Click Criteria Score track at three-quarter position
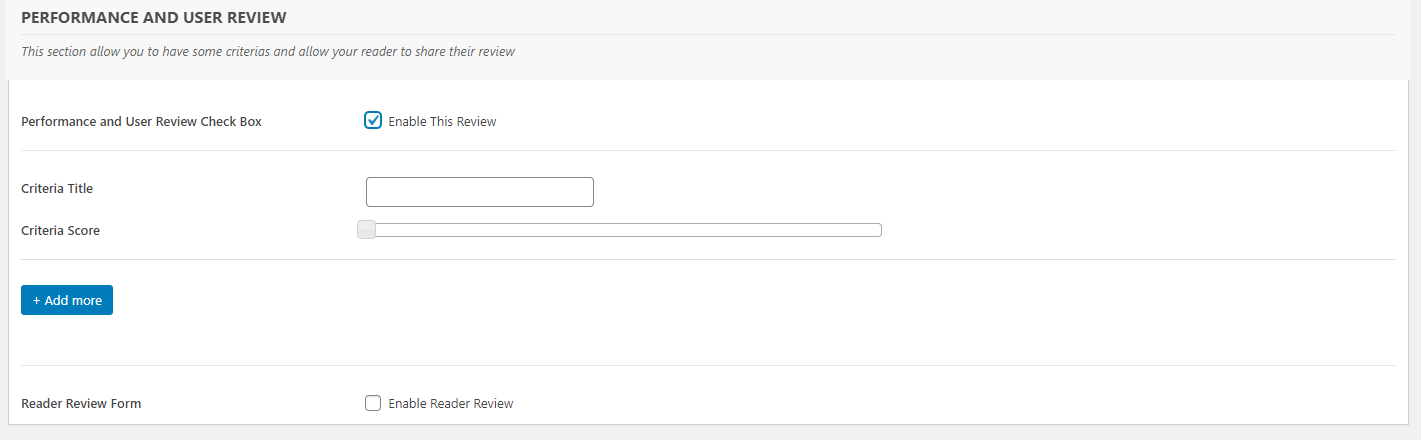The image size is (1421, 440). click(751, 230)
